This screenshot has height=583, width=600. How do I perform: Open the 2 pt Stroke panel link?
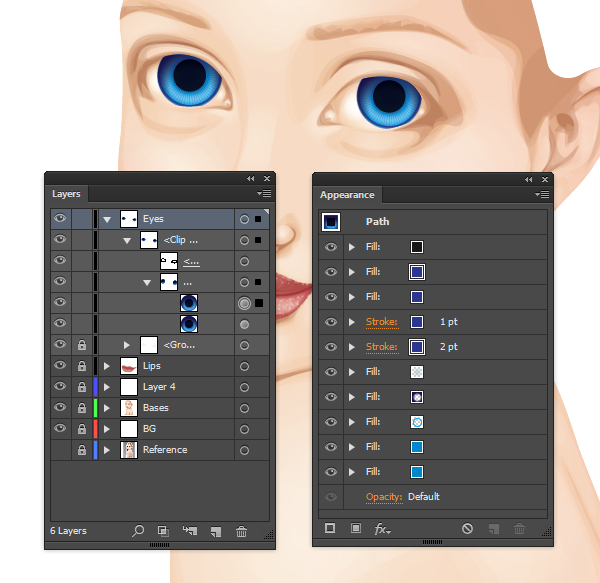[x=382, y=347]
